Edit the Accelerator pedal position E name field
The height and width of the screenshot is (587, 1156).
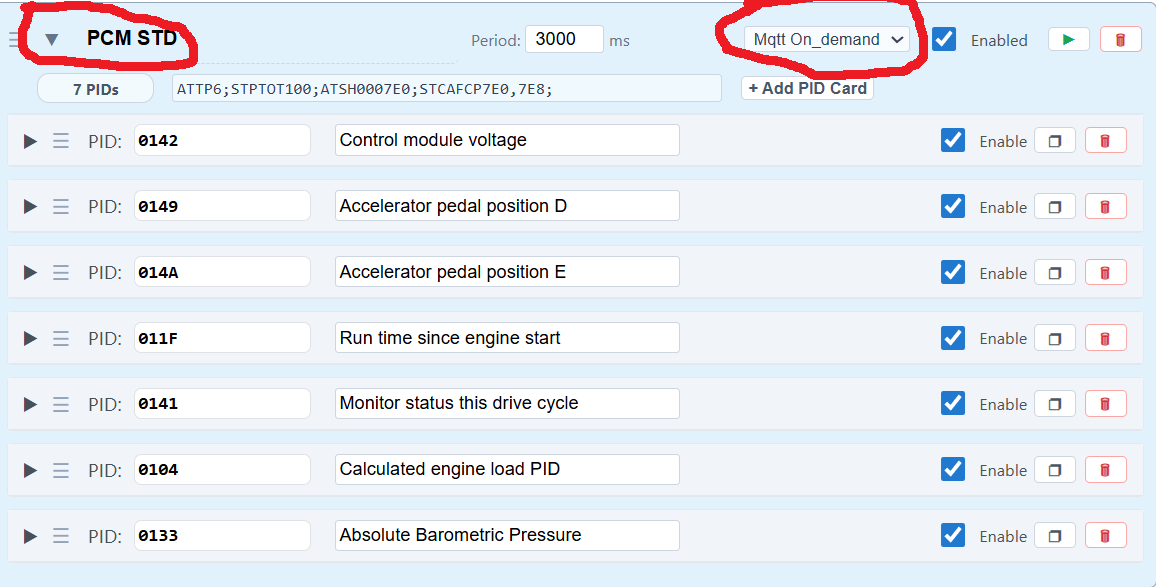(507, 272)
